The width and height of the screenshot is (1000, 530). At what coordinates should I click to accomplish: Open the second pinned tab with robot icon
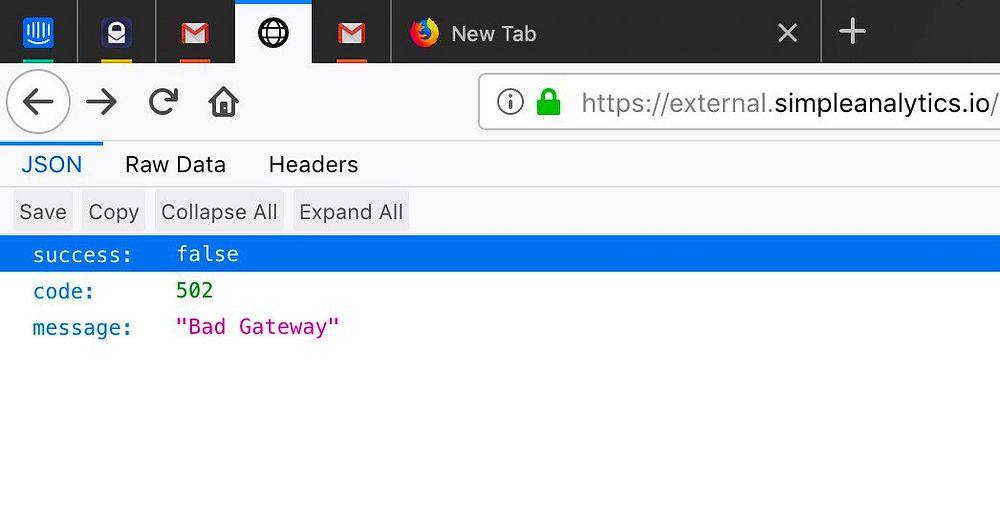pyautogui.click(x=117, y=33)
